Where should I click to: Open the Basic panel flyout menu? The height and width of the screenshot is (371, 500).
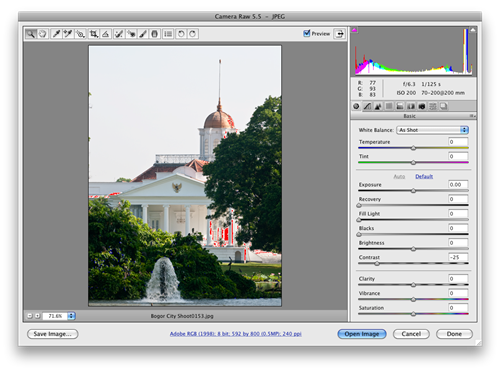(473, 116)
